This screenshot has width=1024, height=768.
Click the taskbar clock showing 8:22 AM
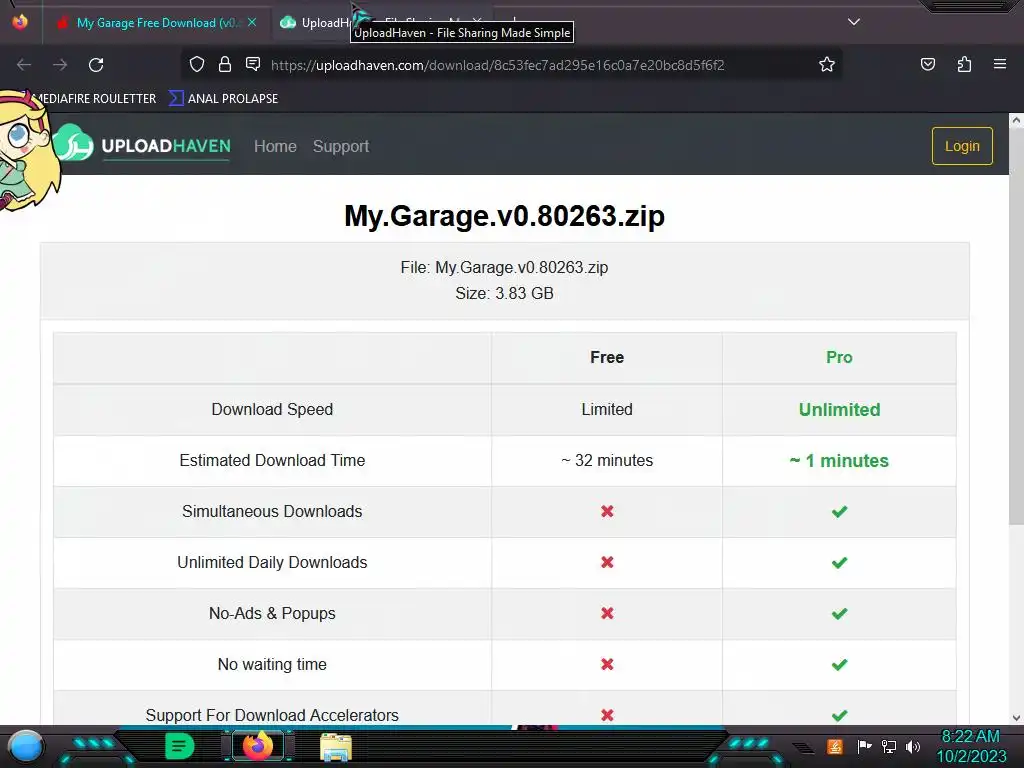click(x=972, y=746)
